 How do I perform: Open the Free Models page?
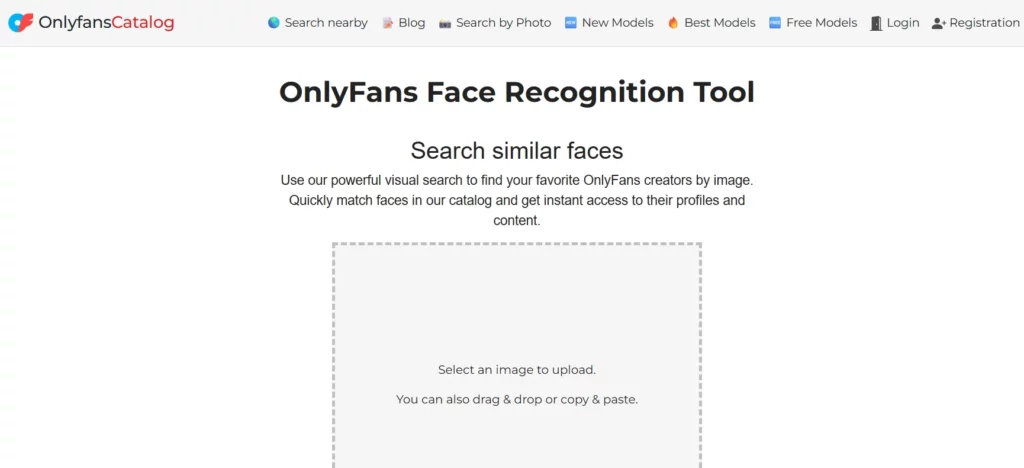tap(821, 23)
